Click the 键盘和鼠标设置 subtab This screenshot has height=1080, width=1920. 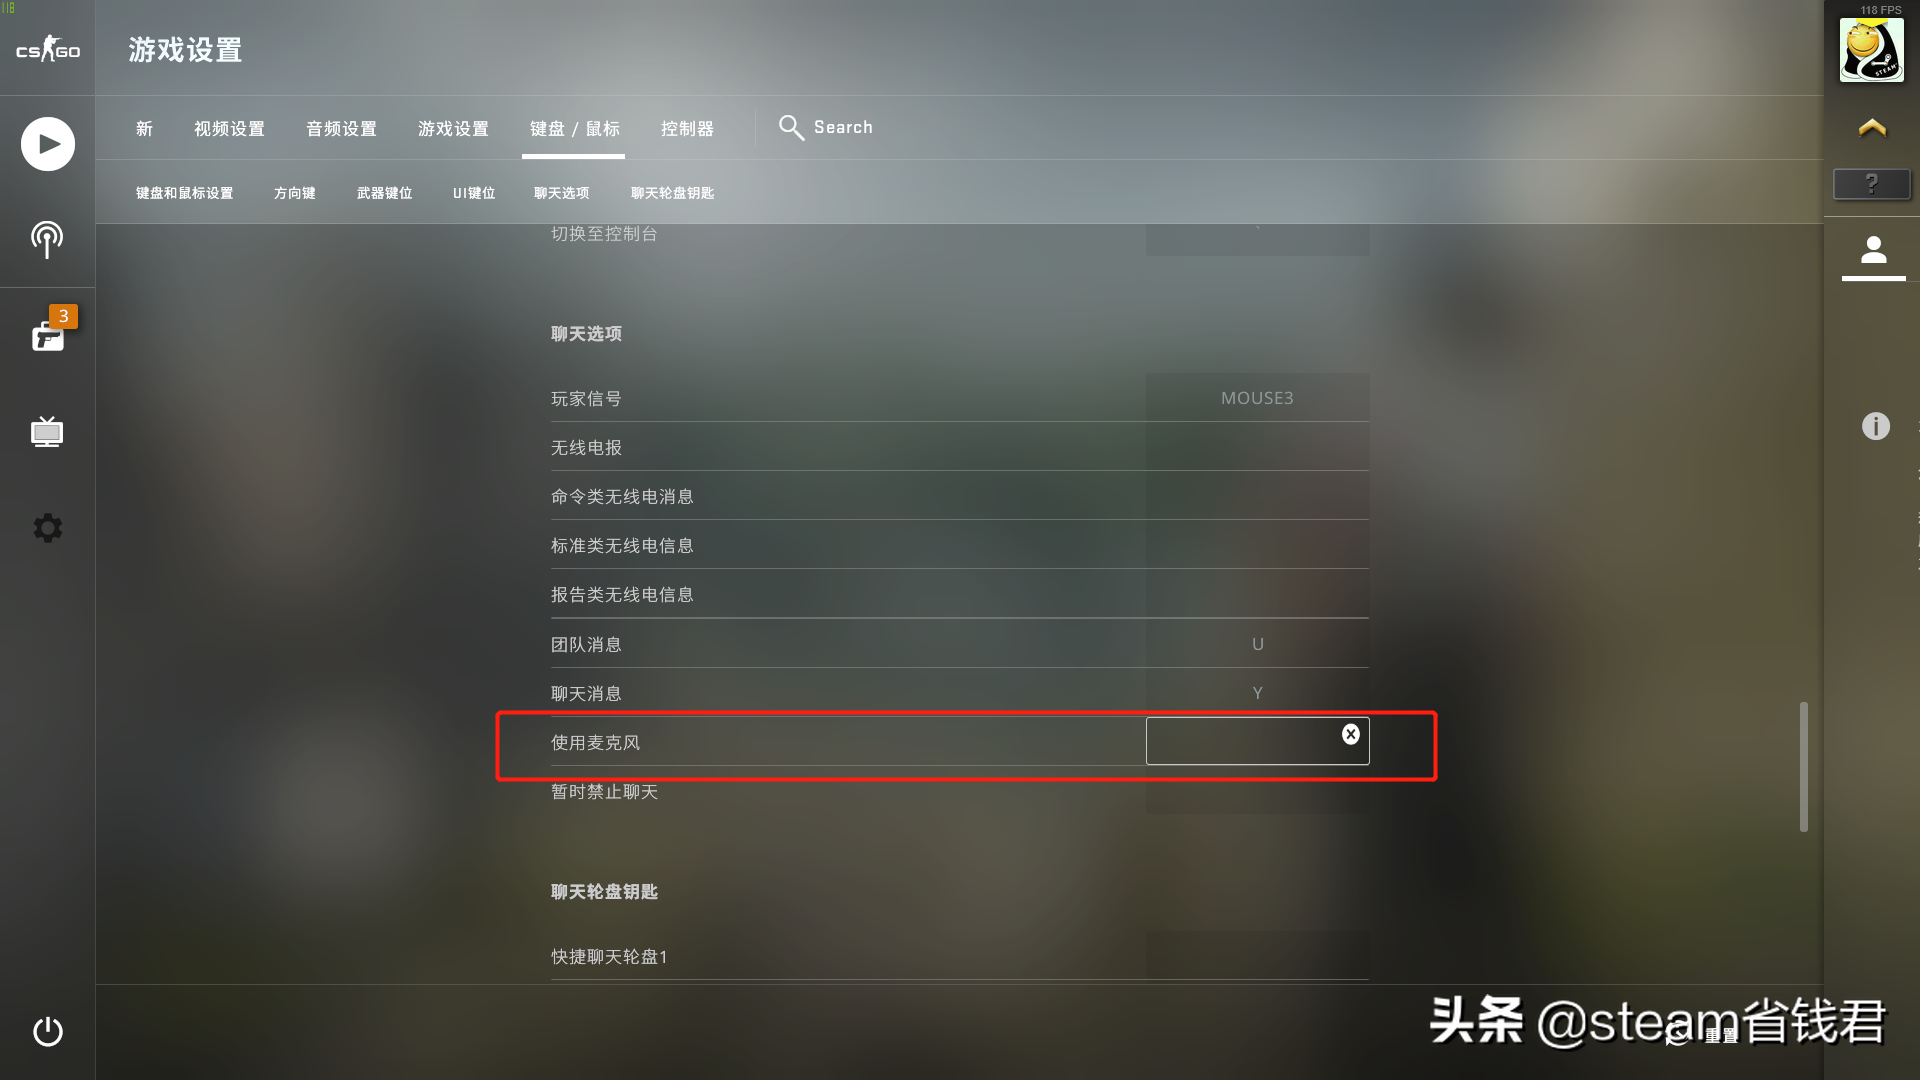185,193
